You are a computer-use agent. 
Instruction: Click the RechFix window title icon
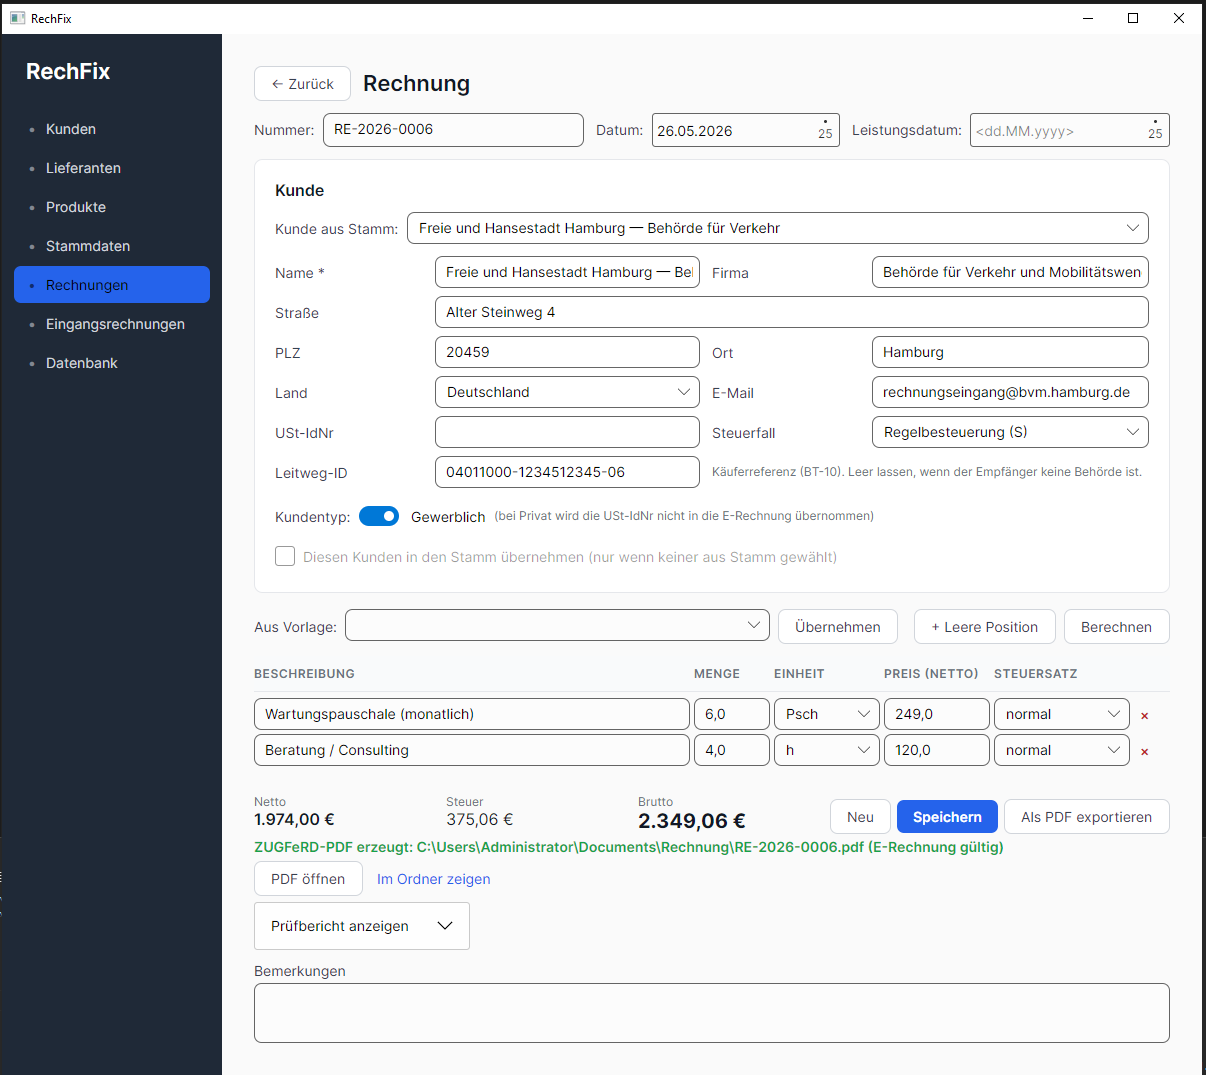(17, 18)
